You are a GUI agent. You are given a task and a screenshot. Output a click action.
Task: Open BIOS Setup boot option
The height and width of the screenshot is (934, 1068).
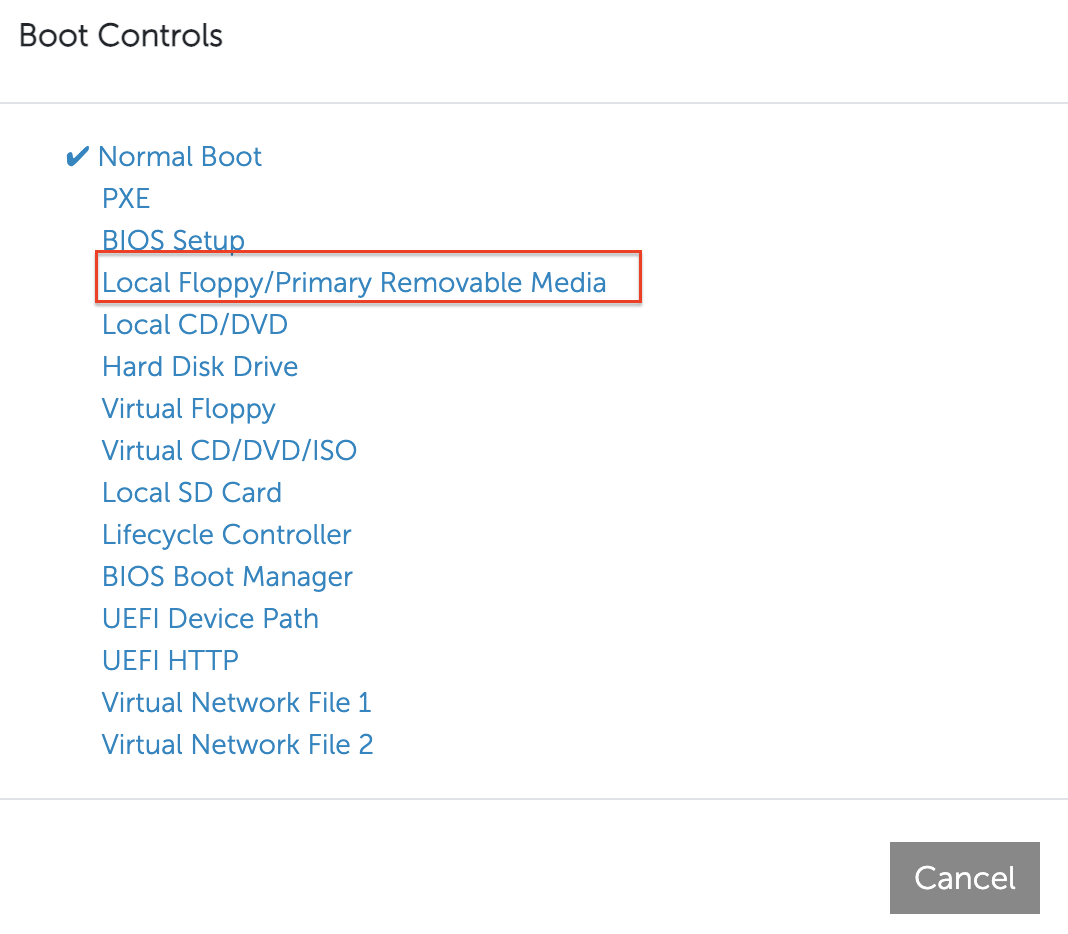coord(173,241)
